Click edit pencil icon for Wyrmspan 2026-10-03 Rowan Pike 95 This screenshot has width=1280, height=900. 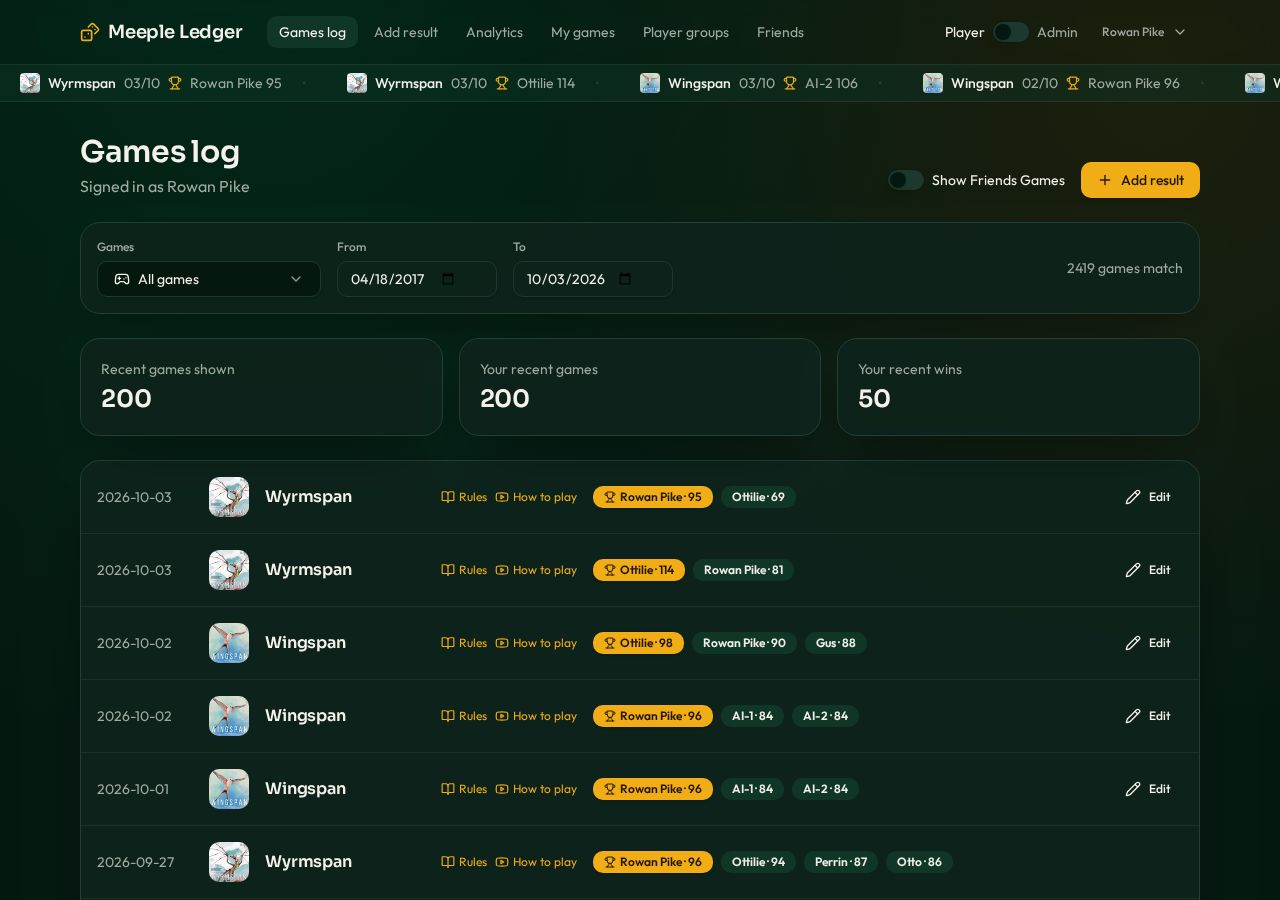click(x=1133, y=497)
